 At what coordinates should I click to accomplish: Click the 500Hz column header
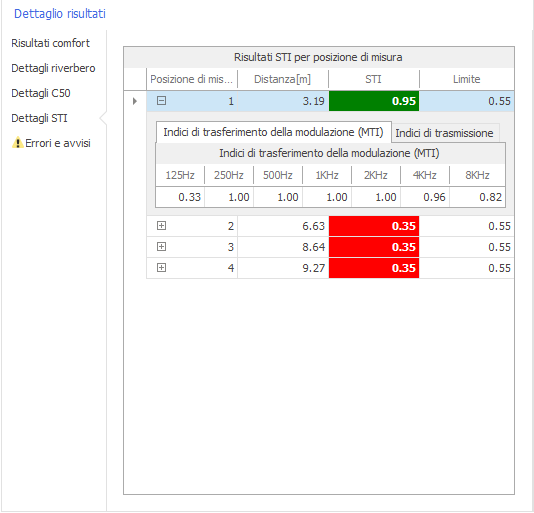coord(278,175)
